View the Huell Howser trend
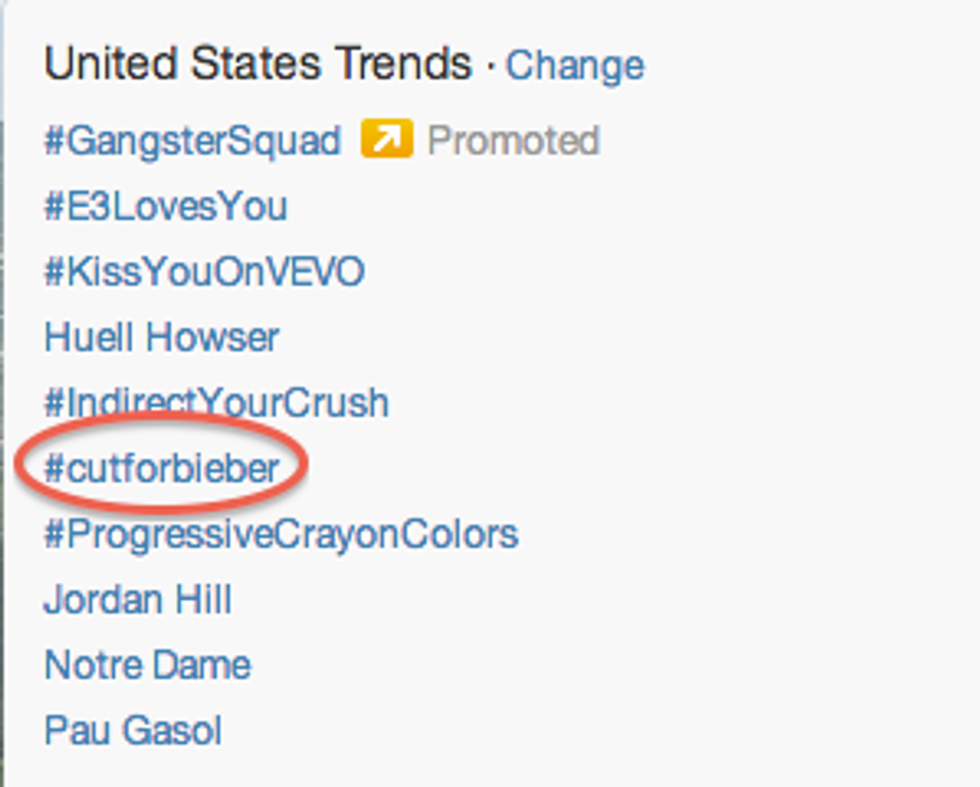The image size is (980, 787). 161,337
